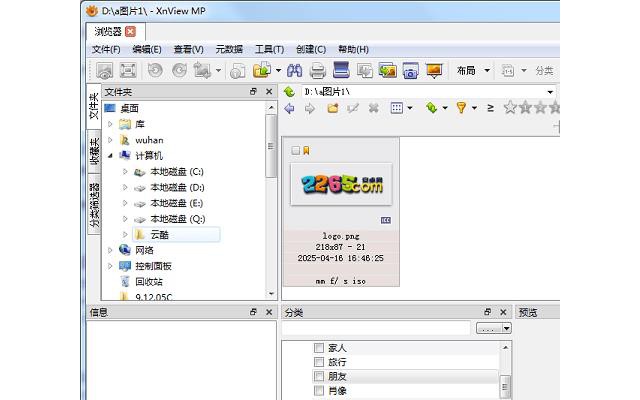Open the 布局 layout dropdown
Screen dimensions: 640x400
(x=487, y=71)
